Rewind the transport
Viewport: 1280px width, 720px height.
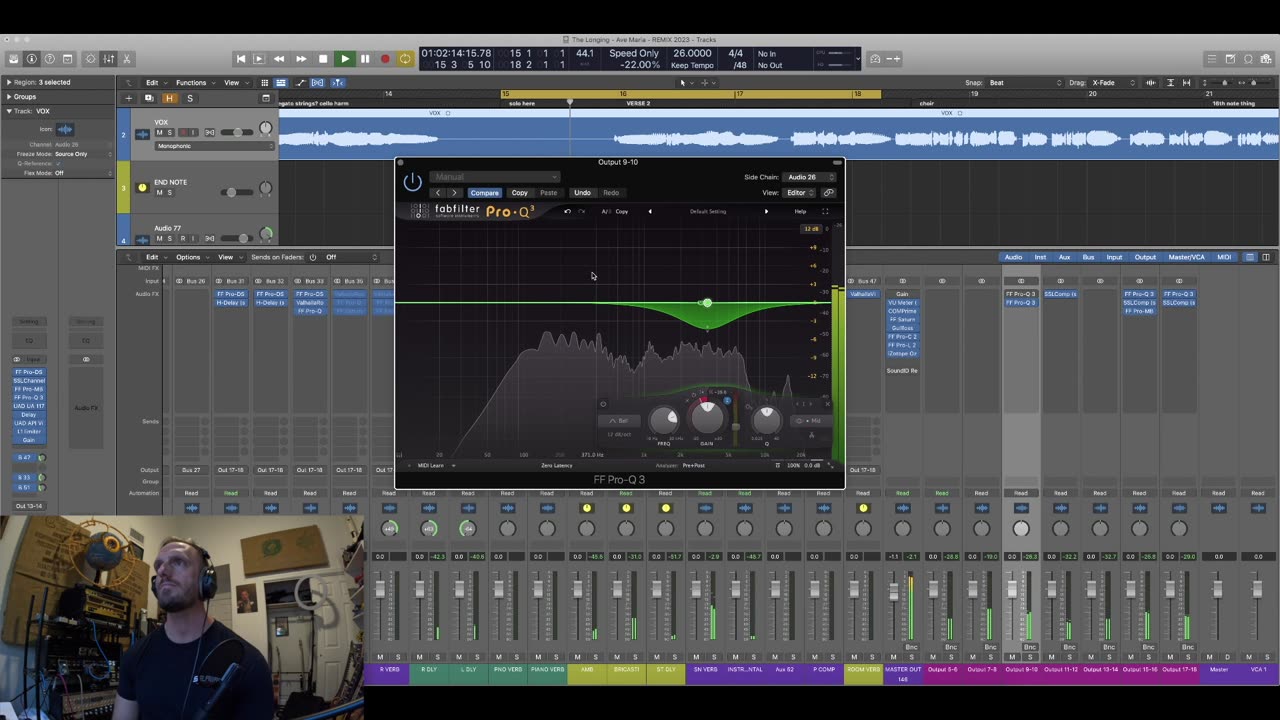click(279, 59)
